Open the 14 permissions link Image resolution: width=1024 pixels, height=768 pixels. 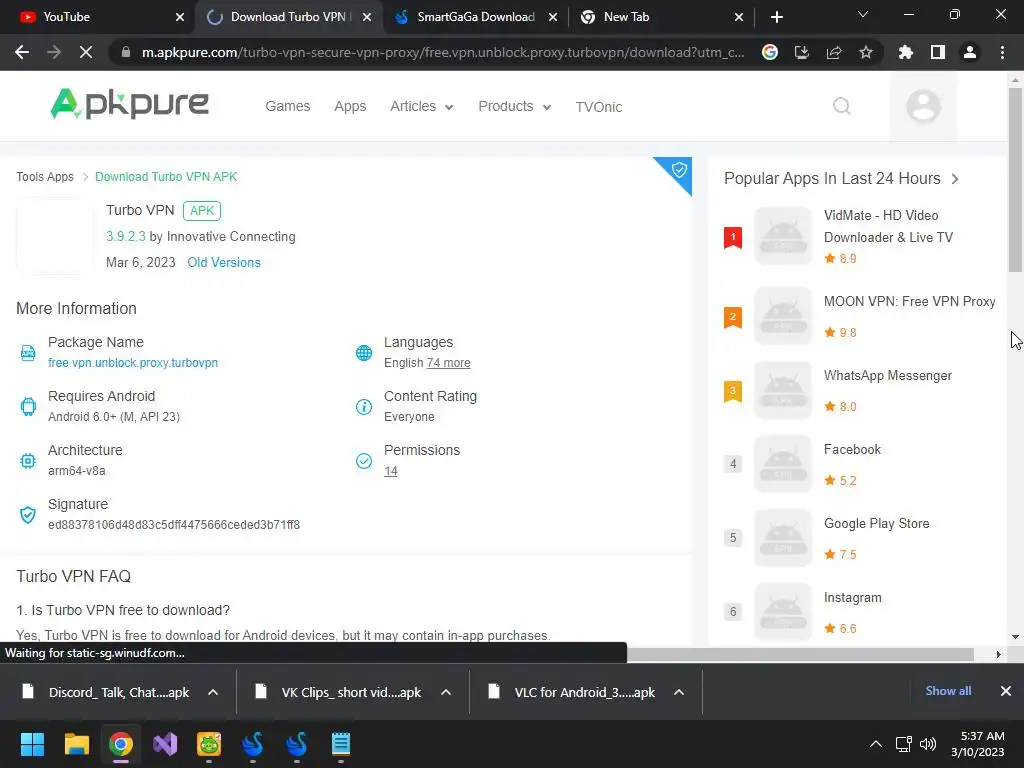(x=391, y=471)
